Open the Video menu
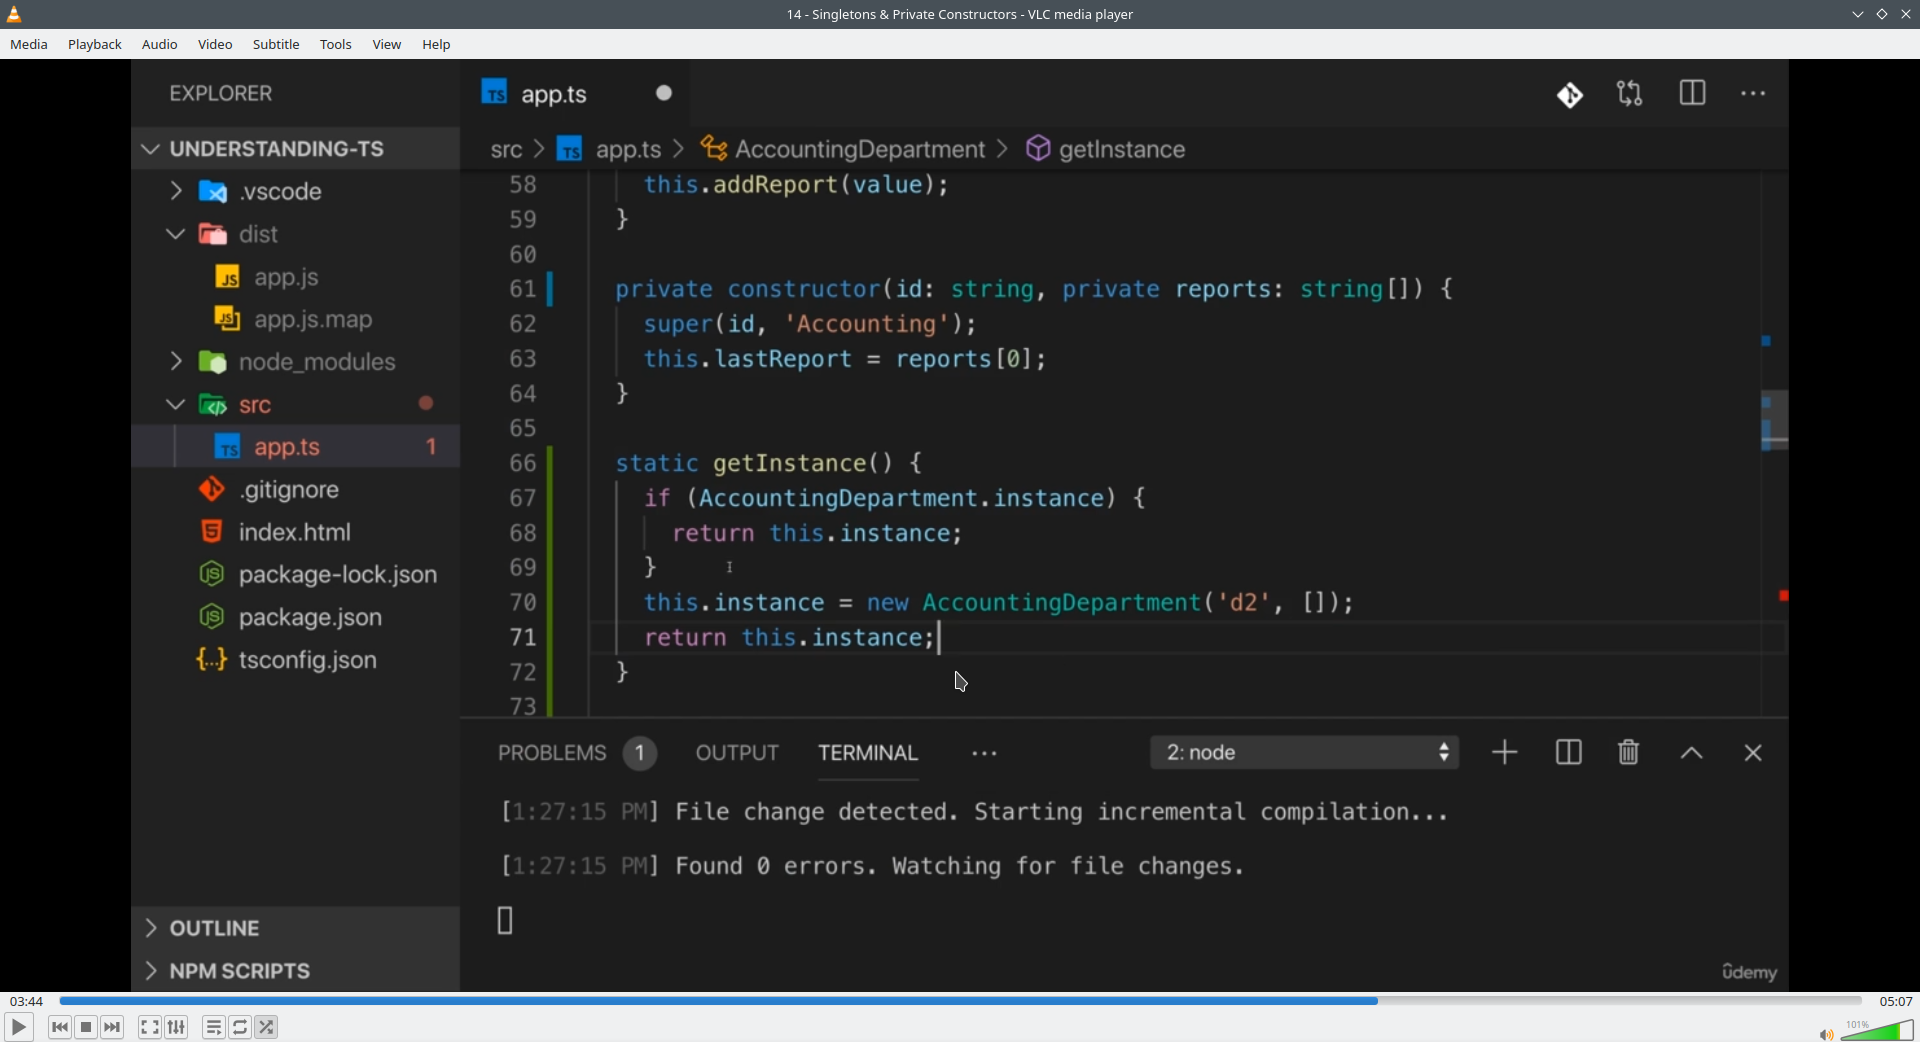1920x1042 pixels. click(x=215, y=45)
